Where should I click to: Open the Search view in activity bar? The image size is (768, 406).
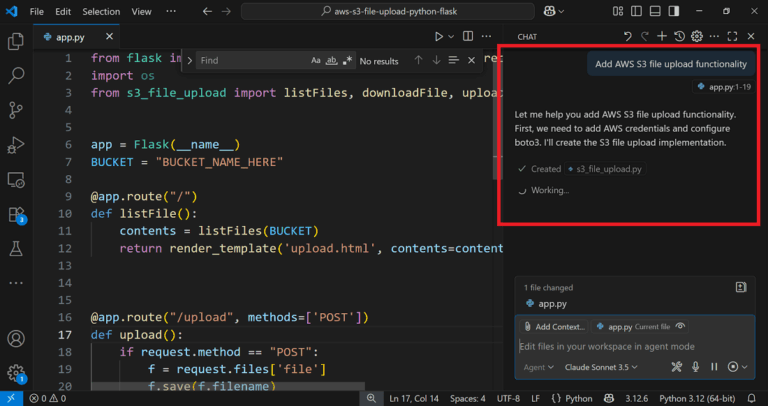tap(16, 76)
